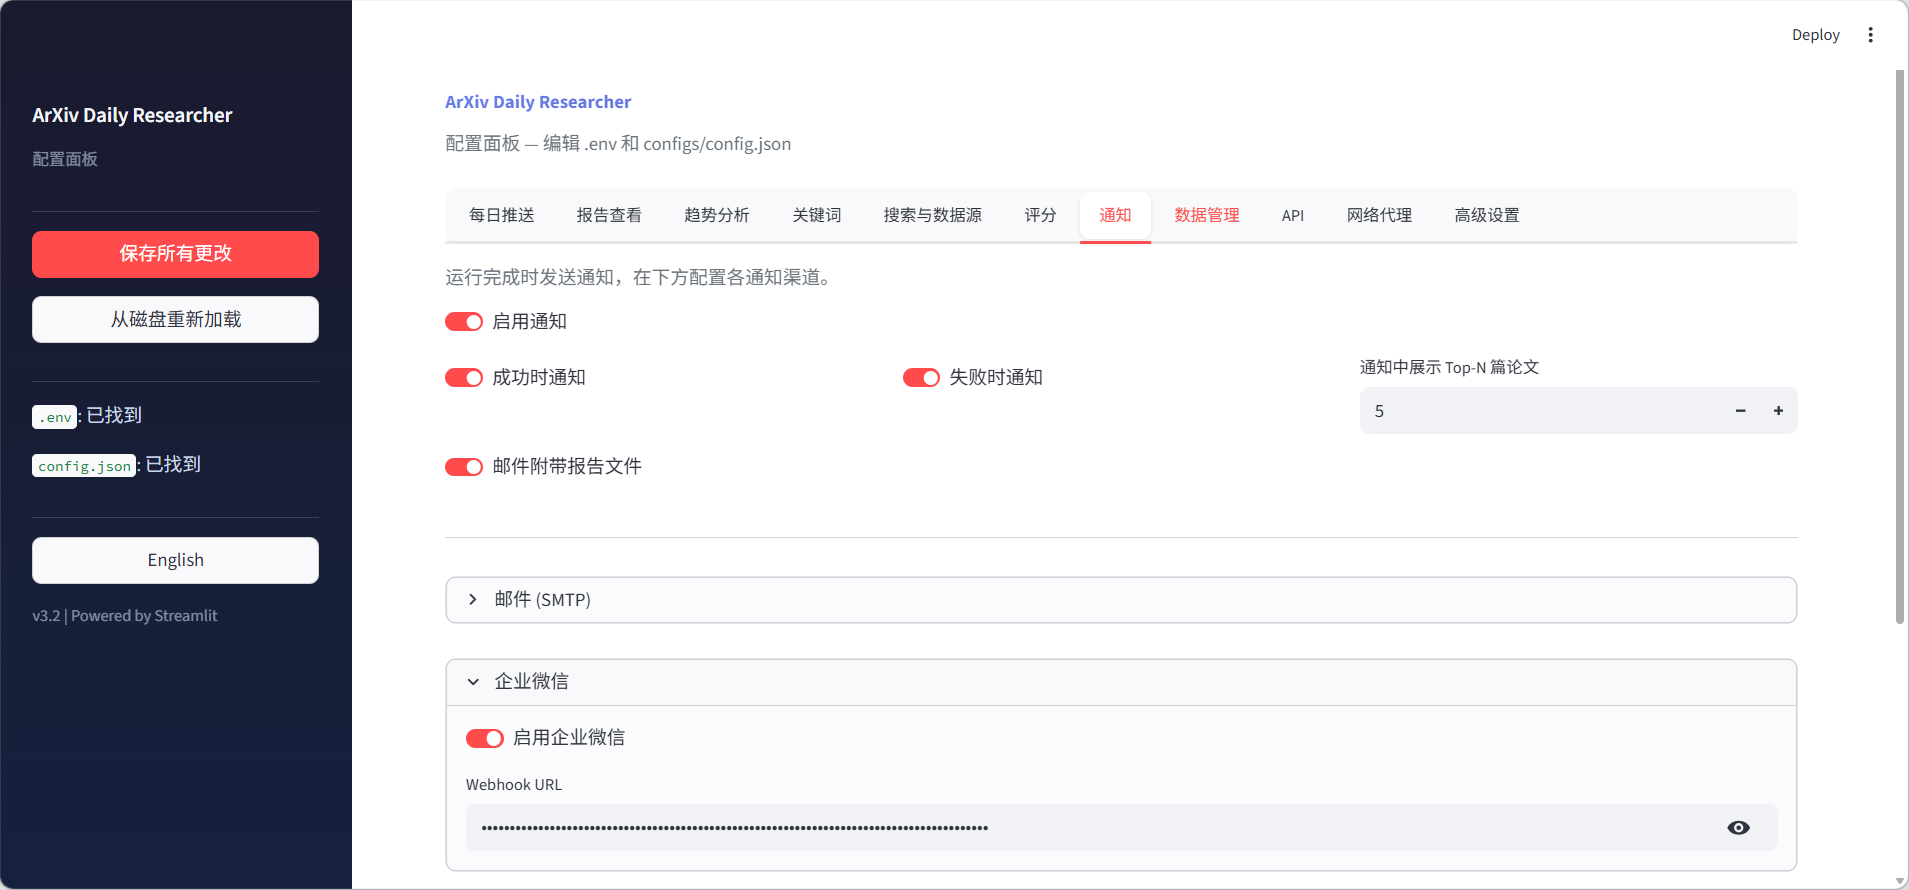
Task: Toggle the 启用通知 switch
Action: [x=464, y=322]
